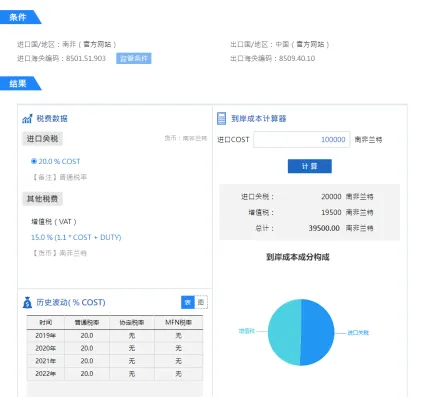
Task: Open official website link for 中国
Action: tap(310, 44)
